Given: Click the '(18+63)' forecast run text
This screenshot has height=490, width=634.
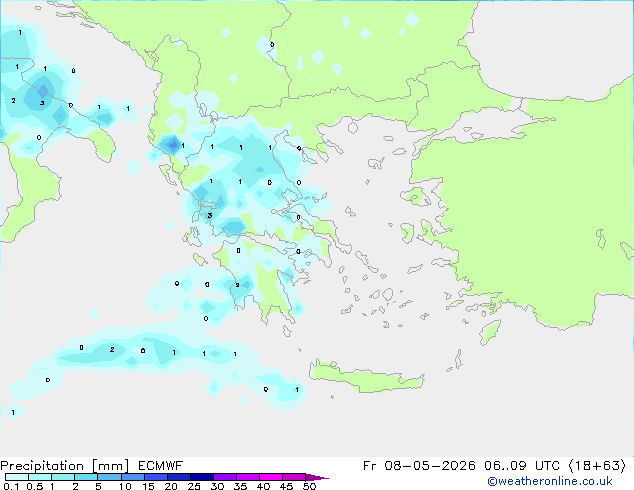Looking at the screenshot, I should (x=597, y=466).
